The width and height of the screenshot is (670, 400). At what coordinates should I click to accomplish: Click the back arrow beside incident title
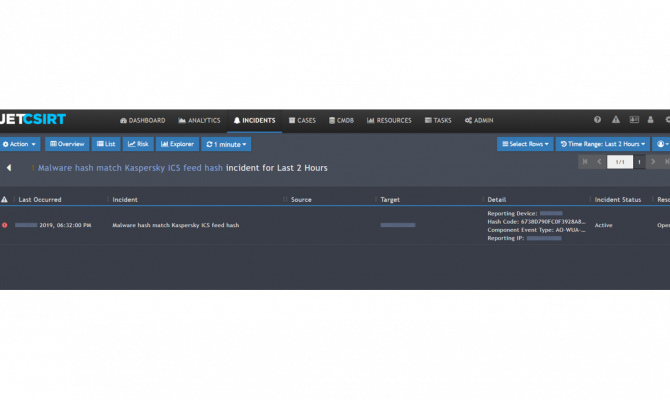(9, 168)
